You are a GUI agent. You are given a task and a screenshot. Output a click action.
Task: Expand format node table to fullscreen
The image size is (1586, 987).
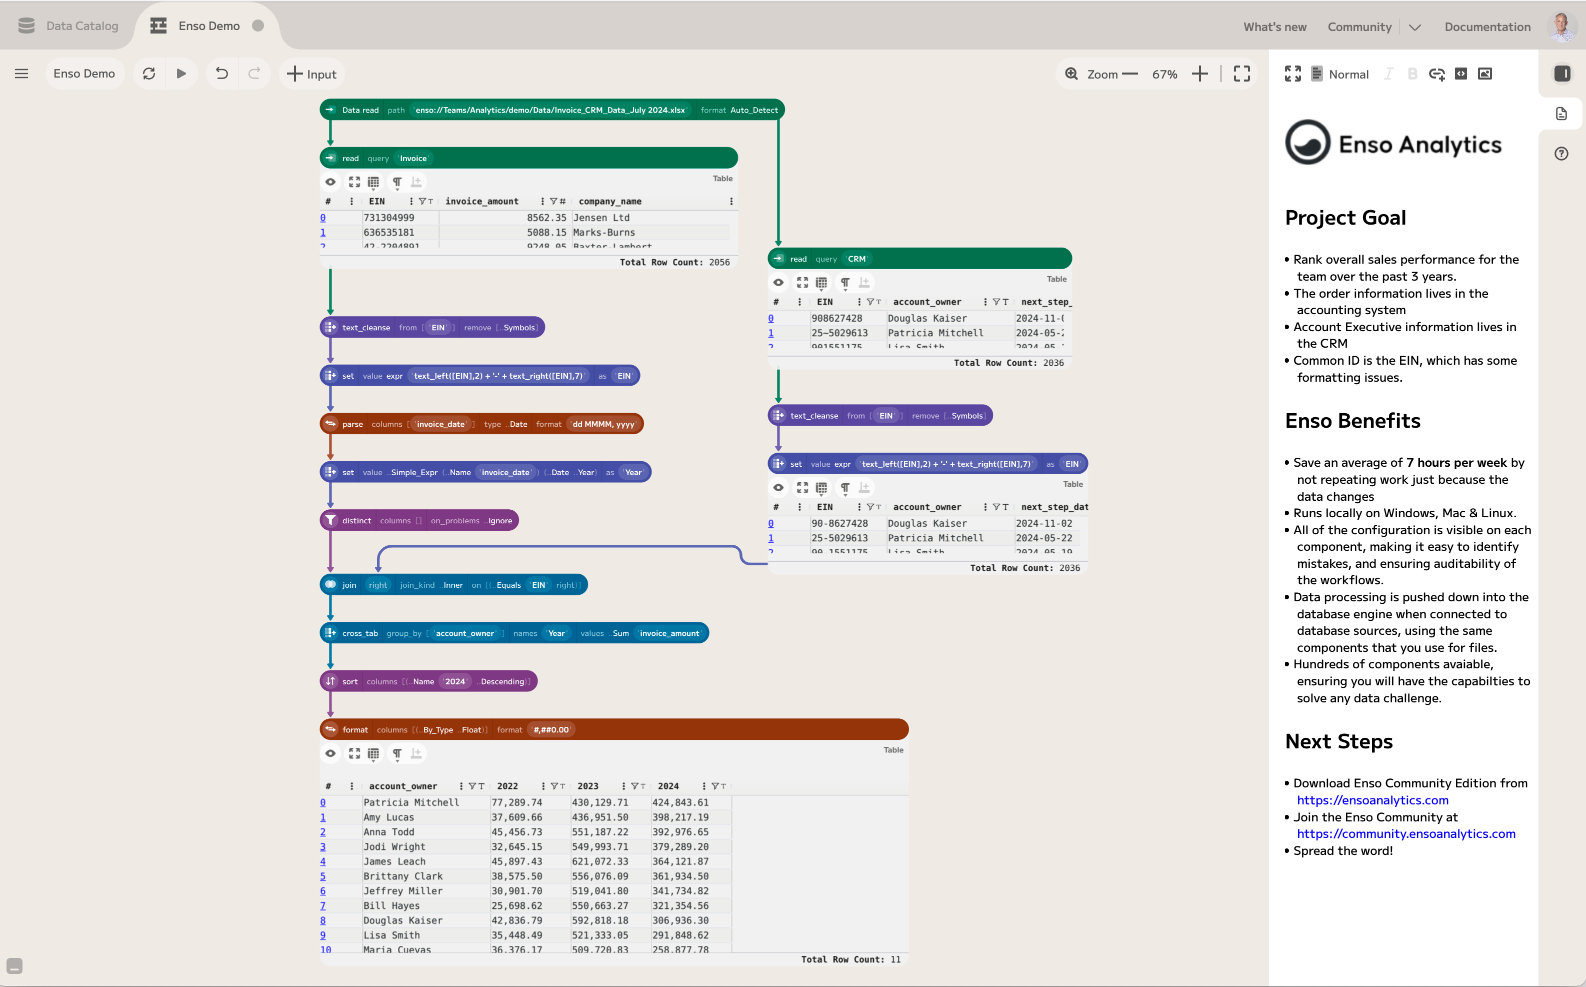click(354, 753)
